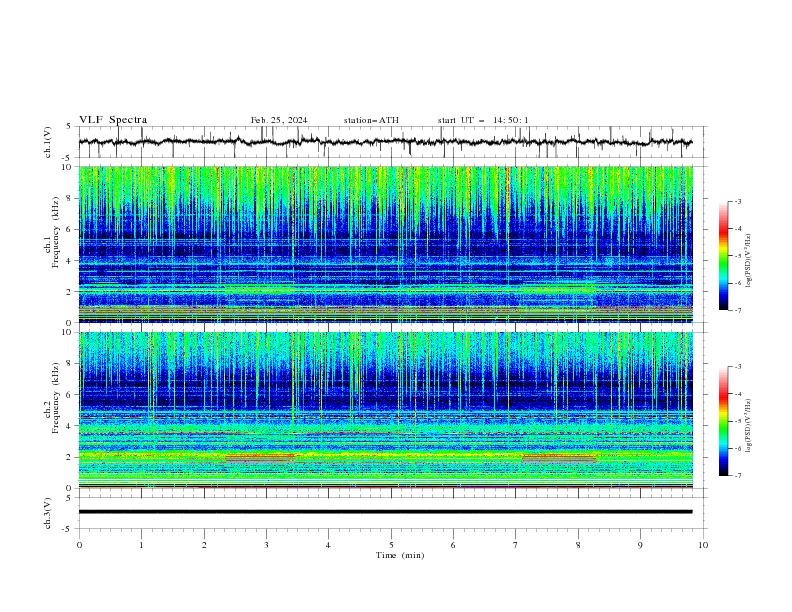Click the '-7' label on ch.2 color bar
792x612 pixels.
click(737, 476)
